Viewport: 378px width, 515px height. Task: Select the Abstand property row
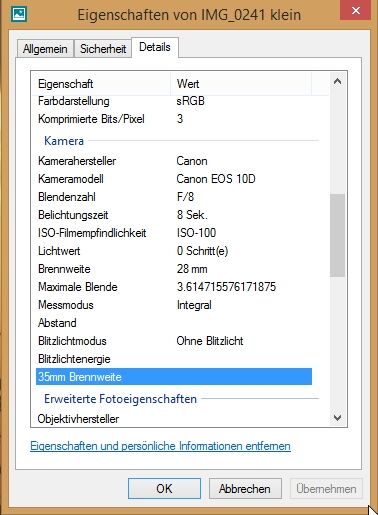point(174,323)
